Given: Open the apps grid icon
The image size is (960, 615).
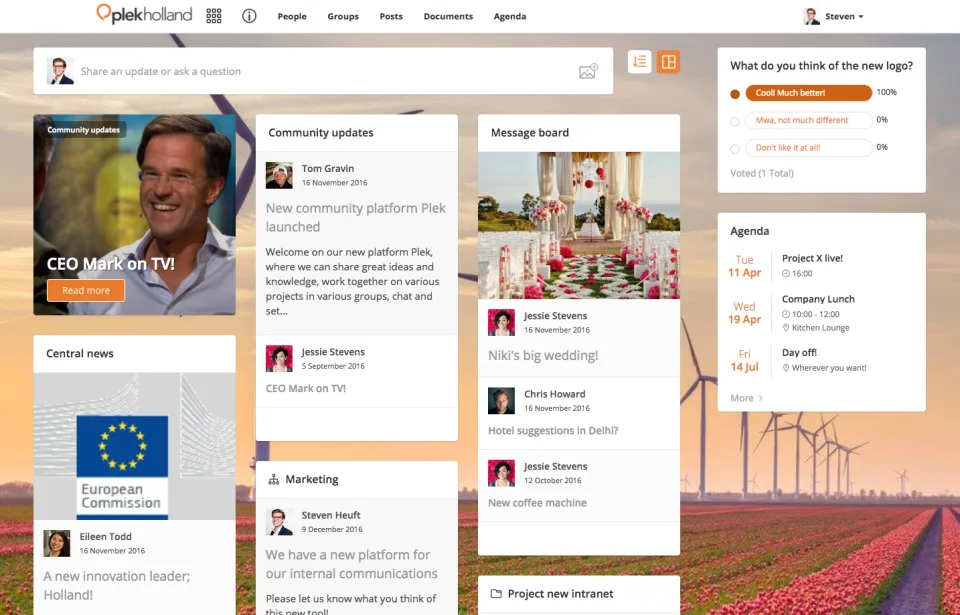Looking at the screenshot, I should pyautogui.click(x=214, y=16).
